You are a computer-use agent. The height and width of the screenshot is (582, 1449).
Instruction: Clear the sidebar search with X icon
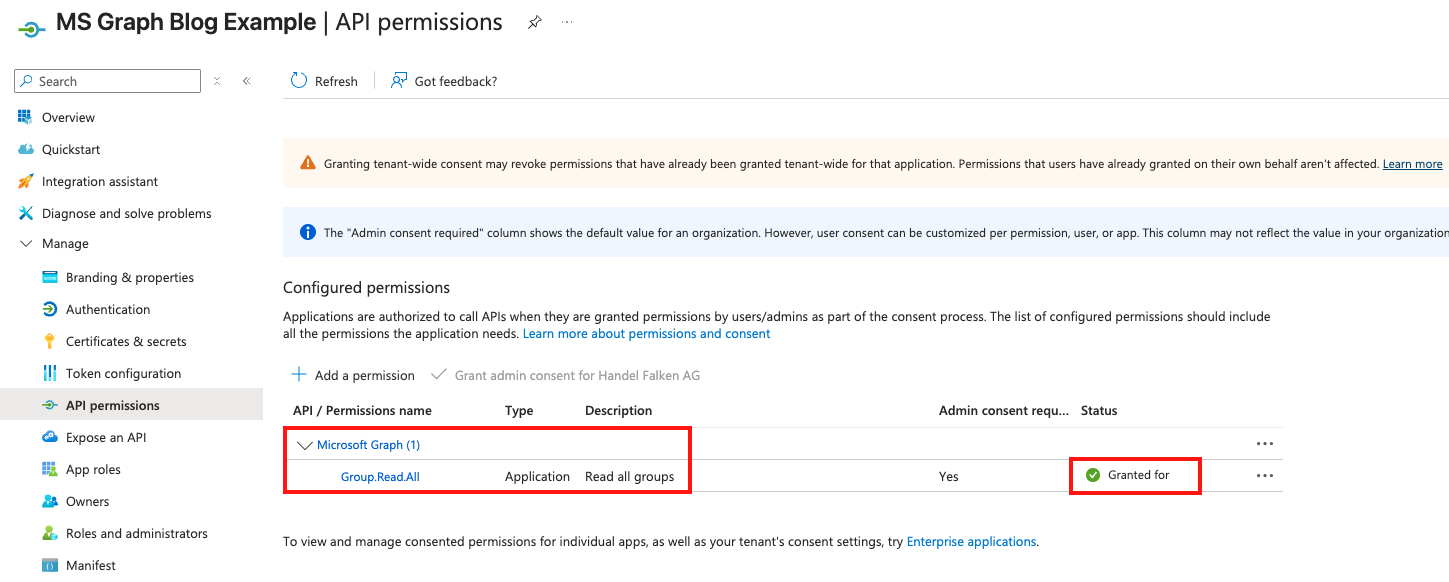point(217,81)
